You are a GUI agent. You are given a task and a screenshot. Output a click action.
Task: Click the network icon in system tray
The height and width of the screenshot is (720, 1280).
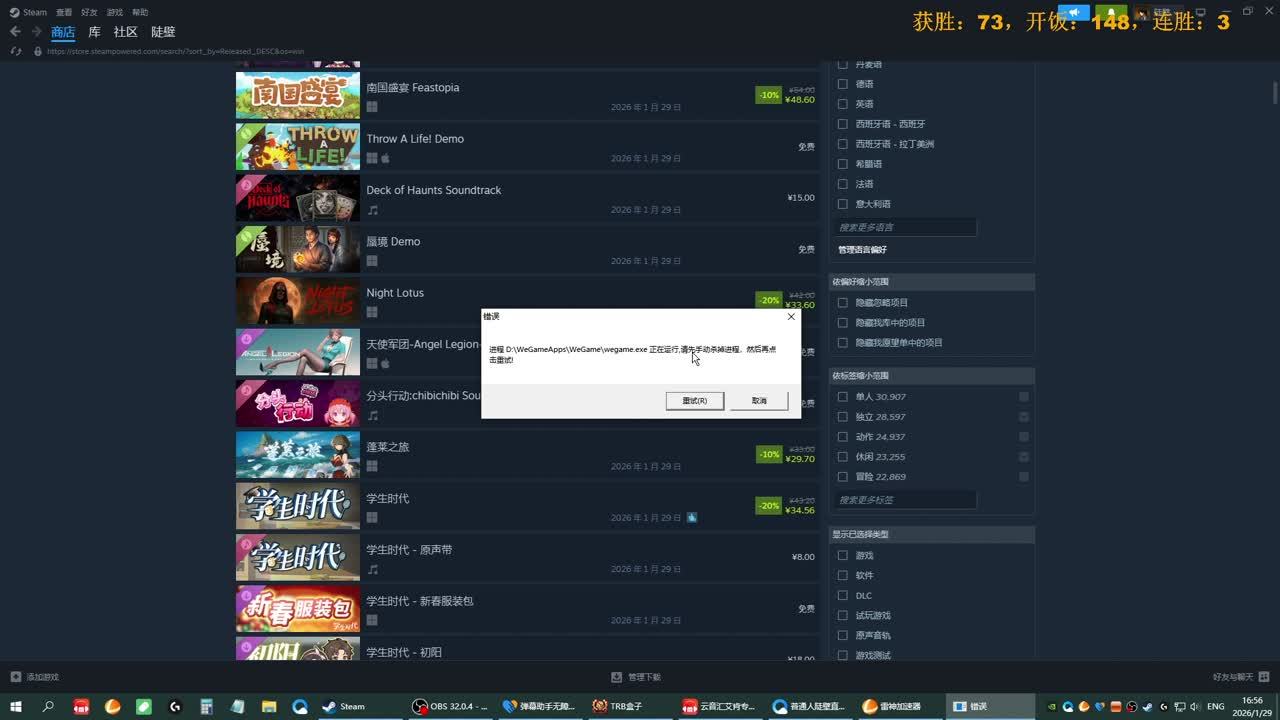click(x=1178, y=707)
